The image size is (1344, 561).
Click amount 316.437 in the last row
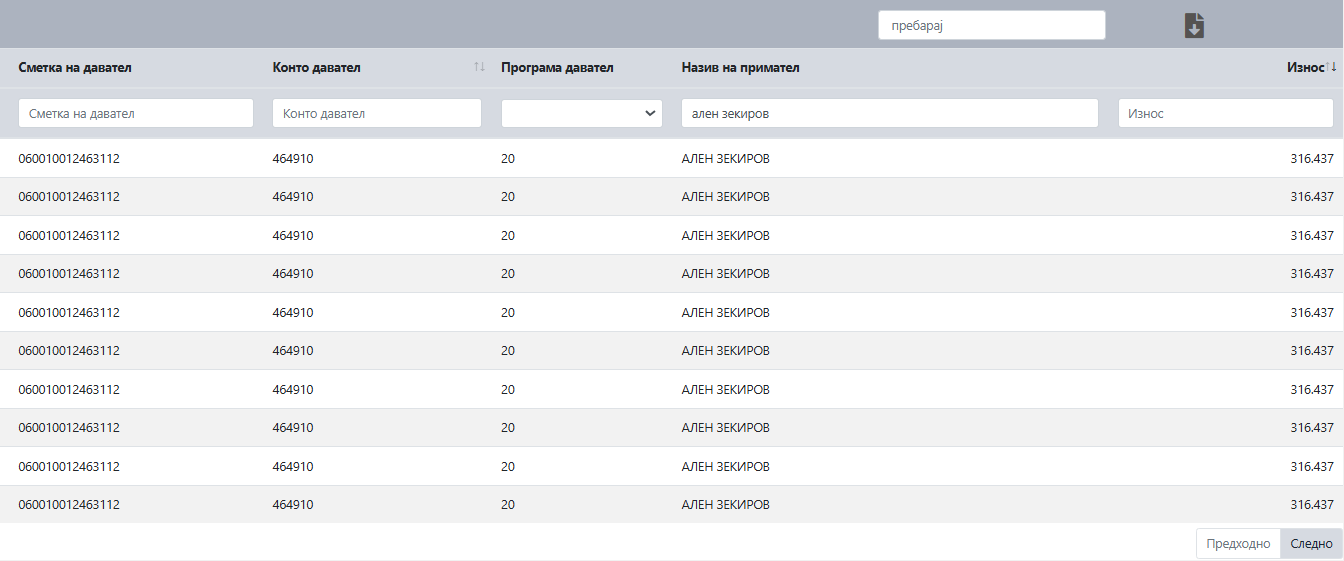[1312, 504]
